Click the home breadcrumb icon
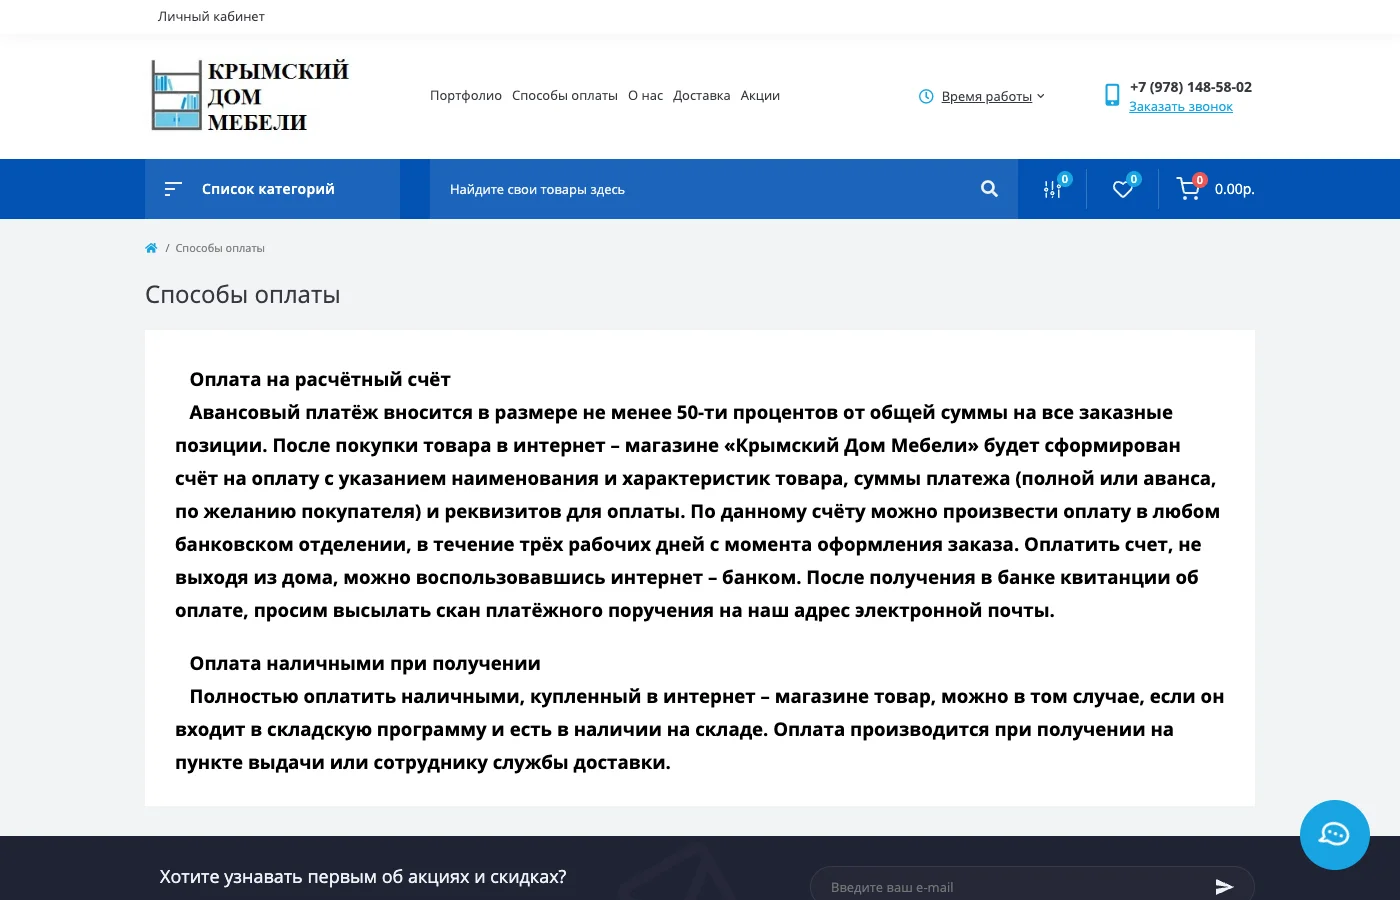This screenshot has height=900, width=1400. 151,248
